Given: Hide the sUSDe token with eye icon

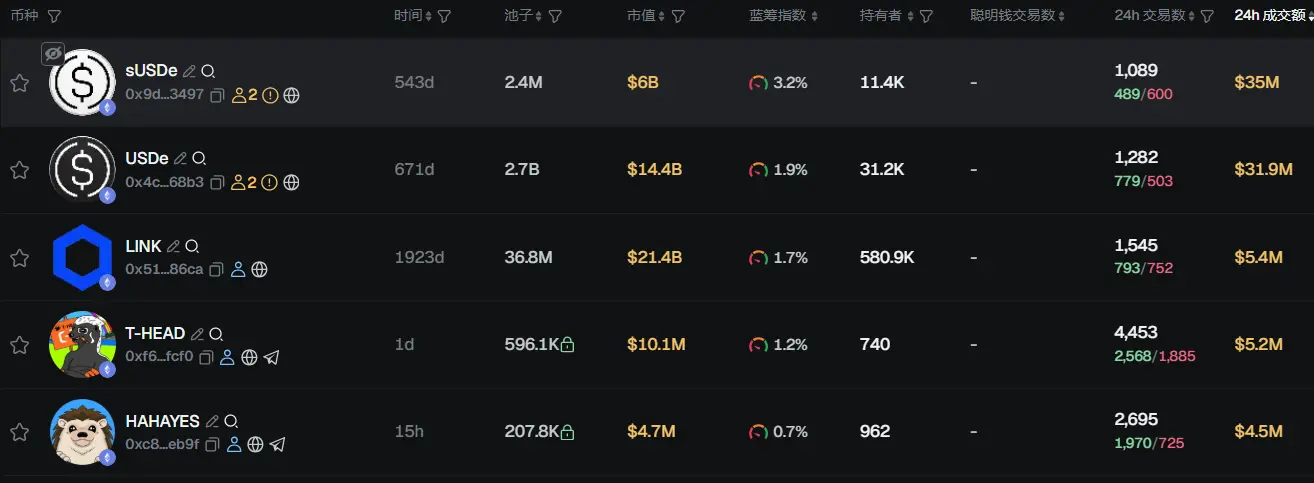Looking at the screenshot, I should click(x=53, y=54).
